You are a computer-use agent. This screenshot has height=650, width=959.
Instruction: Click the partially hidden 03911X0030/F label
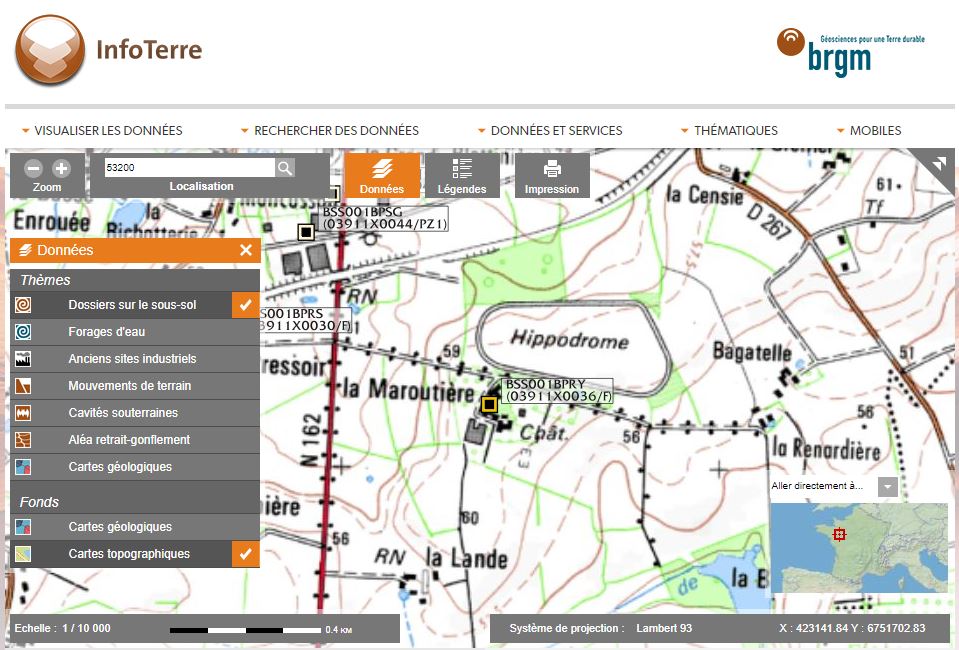pyautogui.click(x=306, y=320)
